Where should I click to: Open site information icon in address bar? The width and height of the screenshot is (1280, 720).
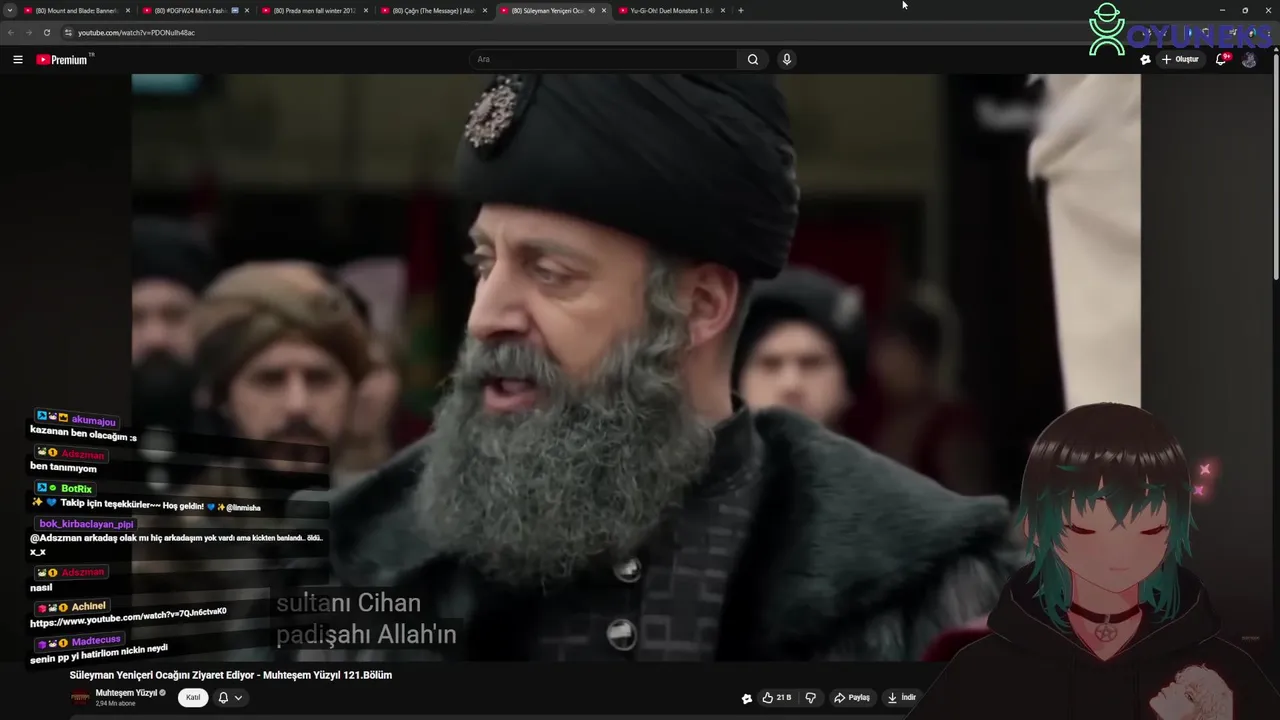[68, 32]
